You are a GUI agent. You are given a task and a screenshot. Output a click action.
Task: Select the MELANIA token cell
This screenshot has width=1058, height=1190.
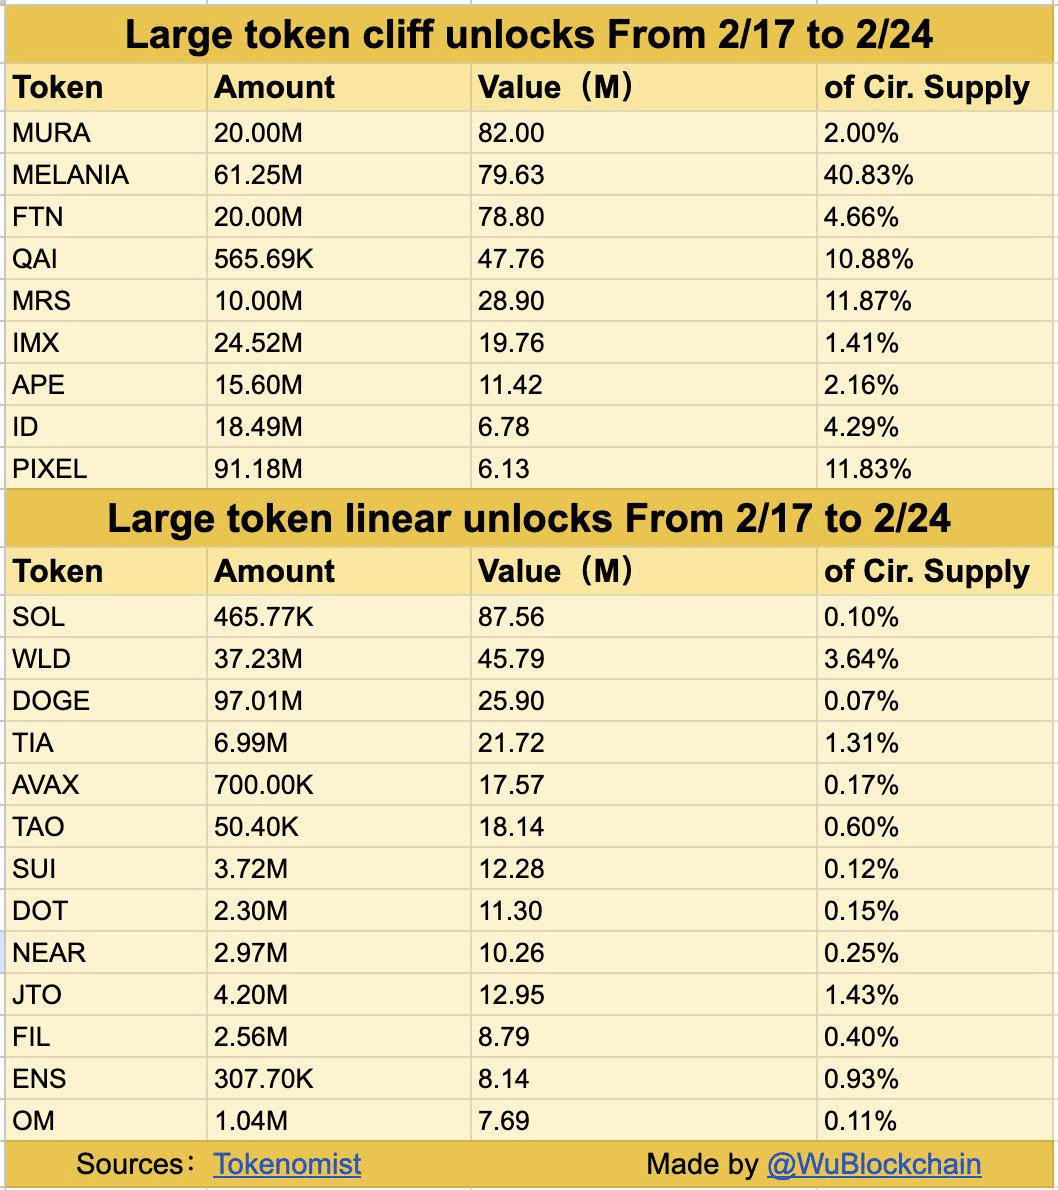70,175
